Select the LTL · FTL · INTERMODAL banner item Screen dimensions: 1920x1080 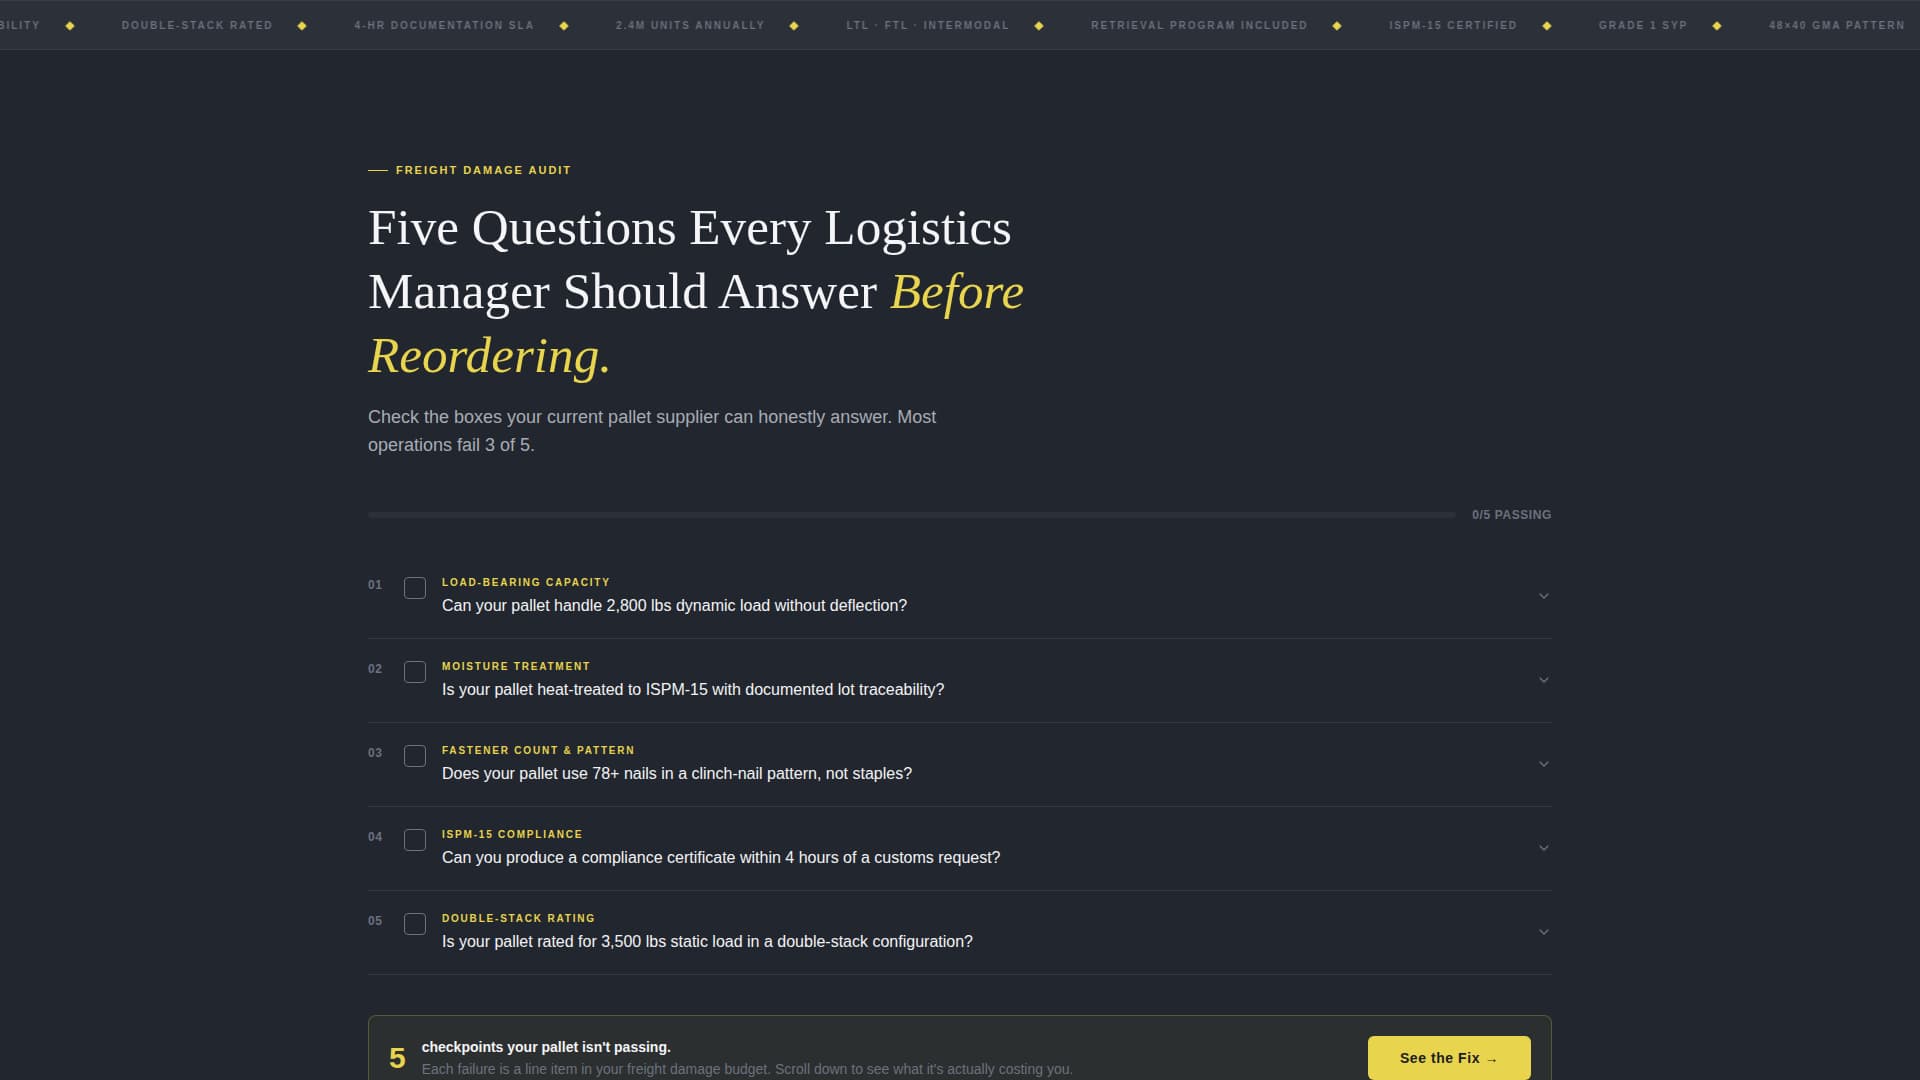click(x=928, y=25)
